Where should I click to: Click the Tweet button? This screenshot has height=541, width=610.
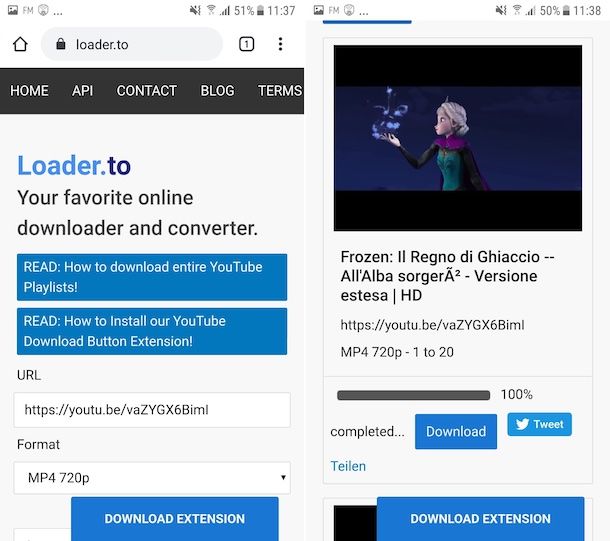[x=540, y=424]
